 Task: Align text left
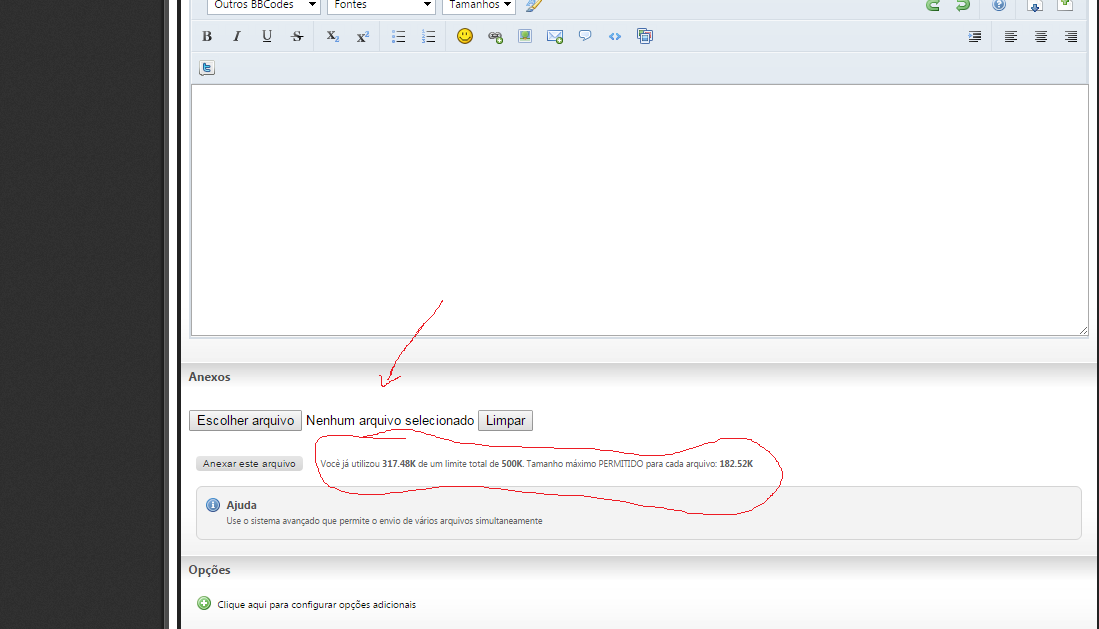(1011, 36)
